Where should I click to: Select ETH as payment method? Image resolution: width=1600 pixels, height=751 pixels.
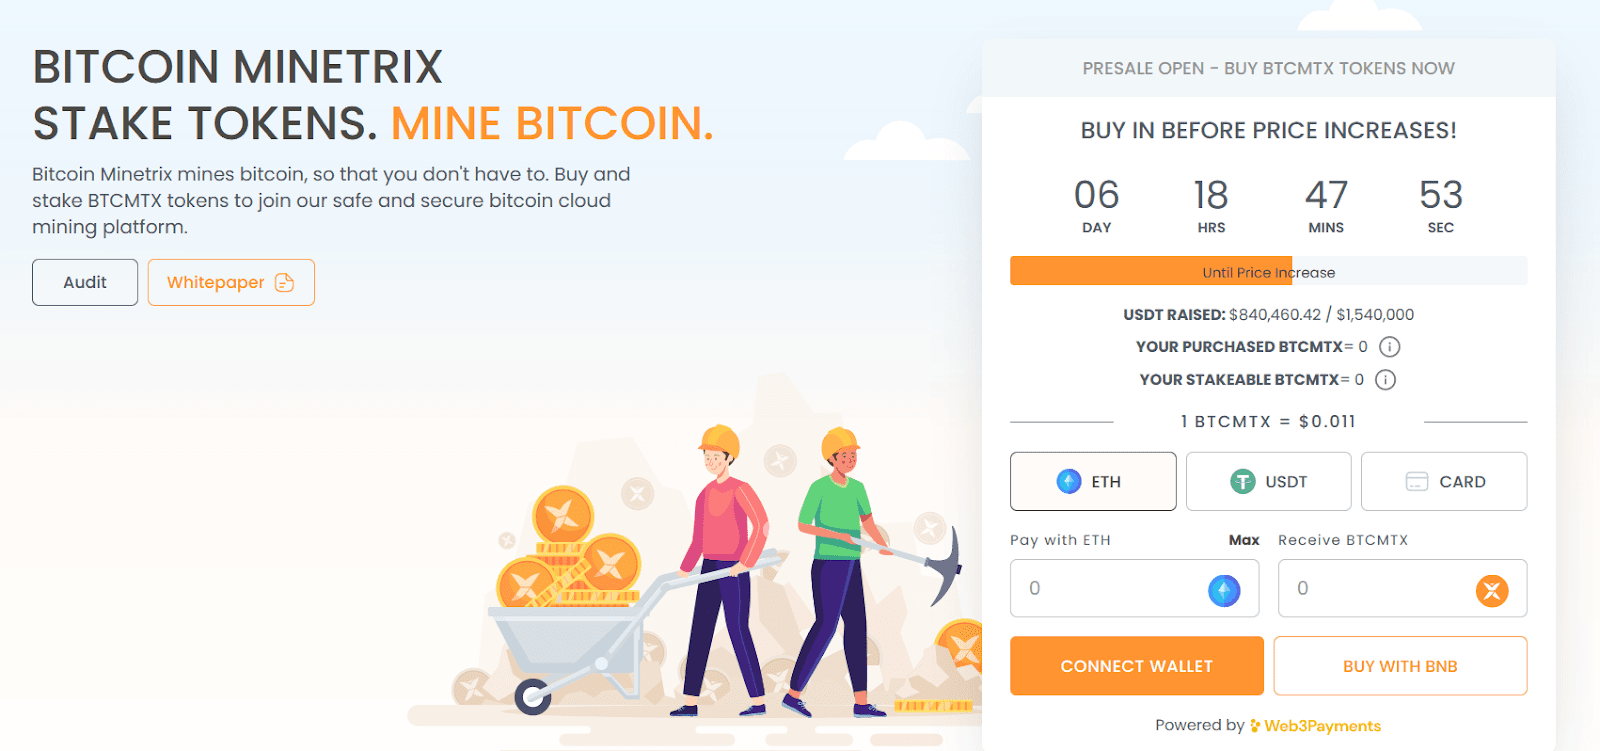pos(1093,481)
